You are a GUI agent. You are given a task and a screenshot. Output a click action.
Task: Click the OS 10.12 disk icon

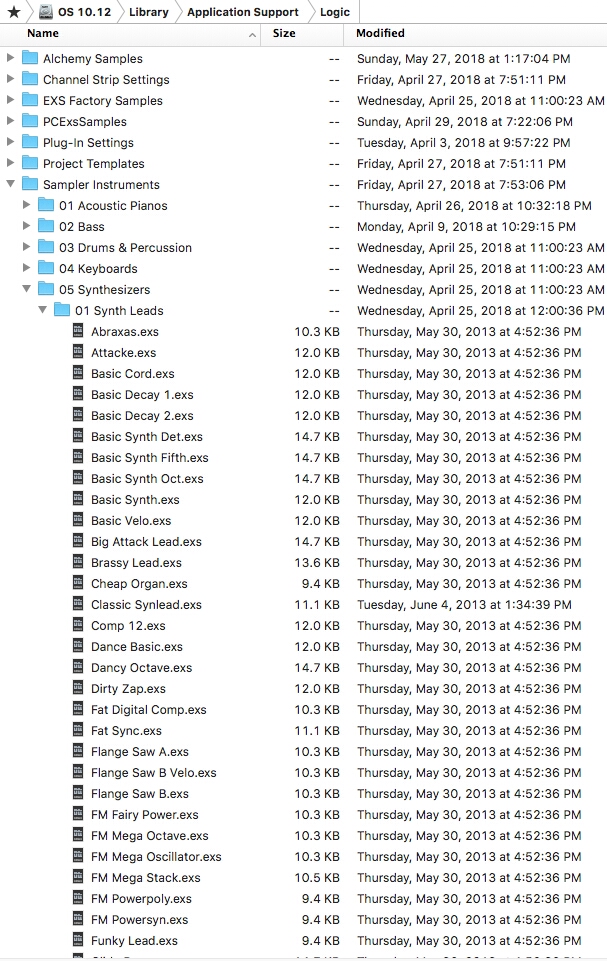tap(46, 12)
